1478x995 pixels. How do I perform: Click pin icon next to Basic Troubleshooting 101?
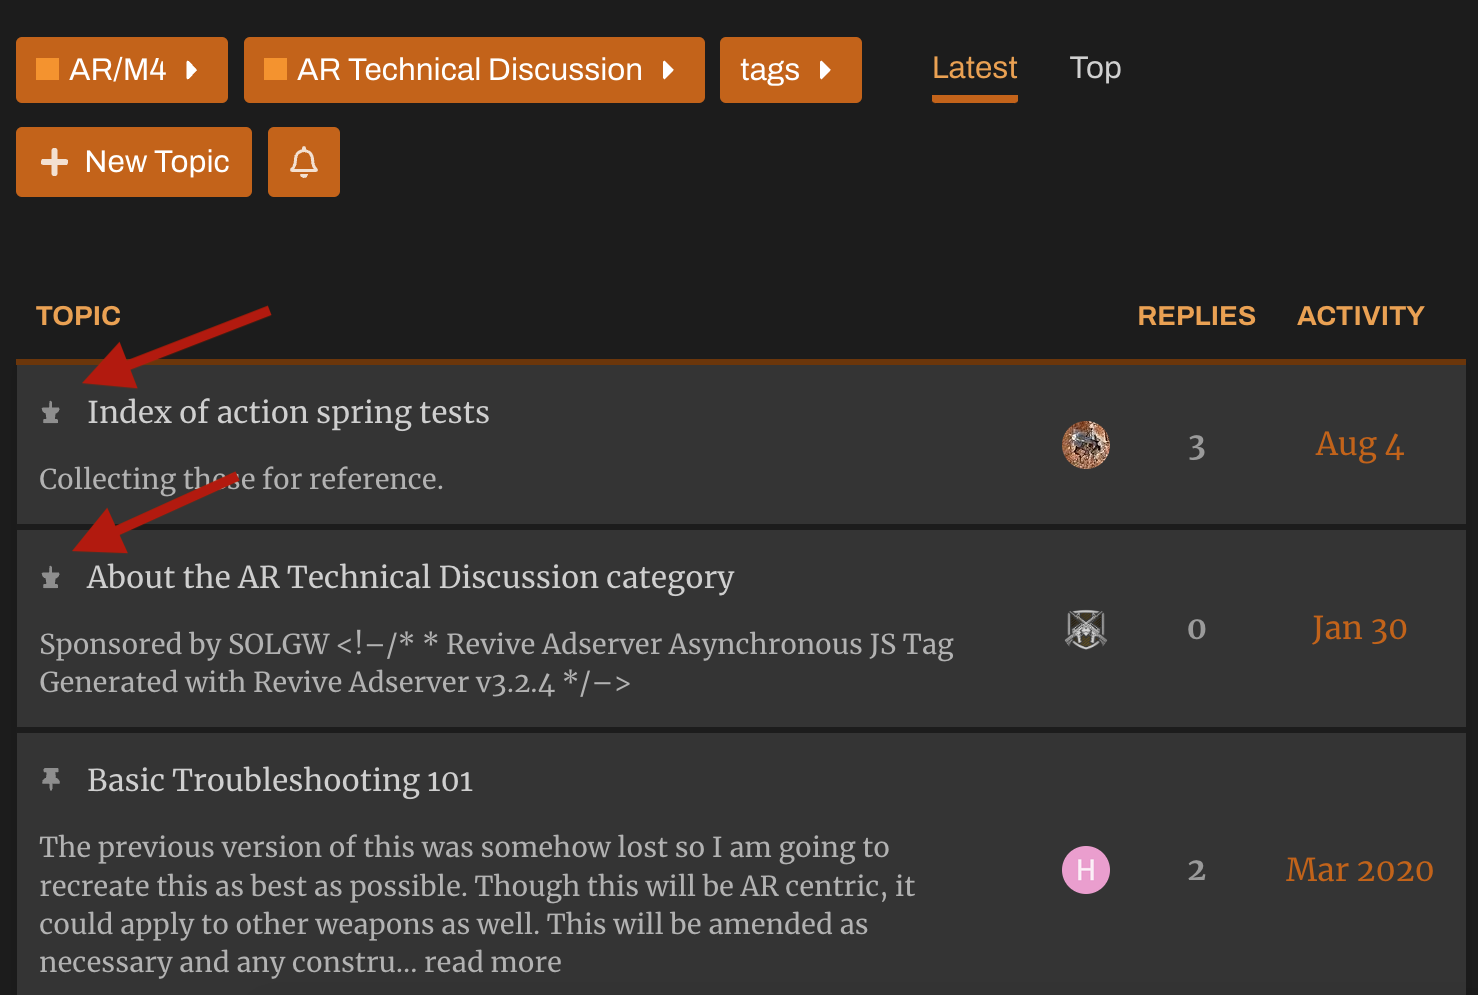(51, 779)
